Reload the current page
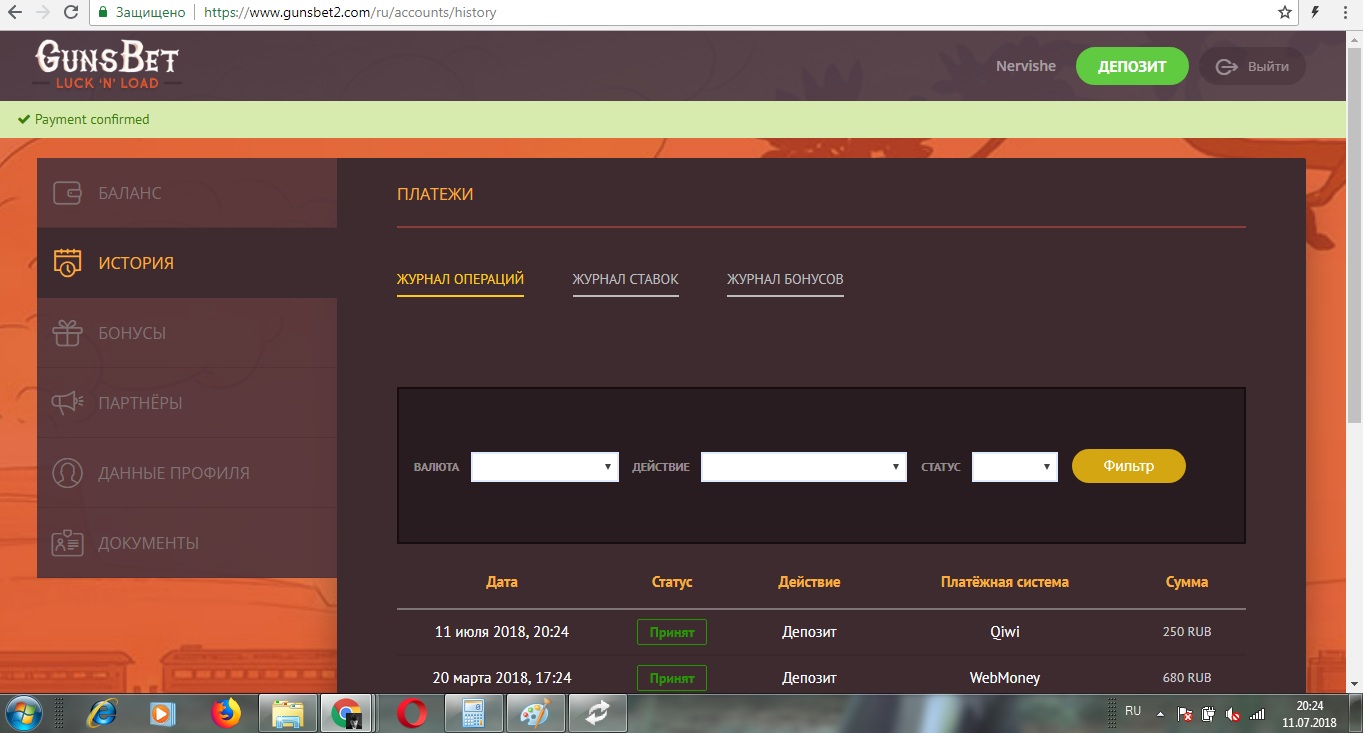 [70, 13]
